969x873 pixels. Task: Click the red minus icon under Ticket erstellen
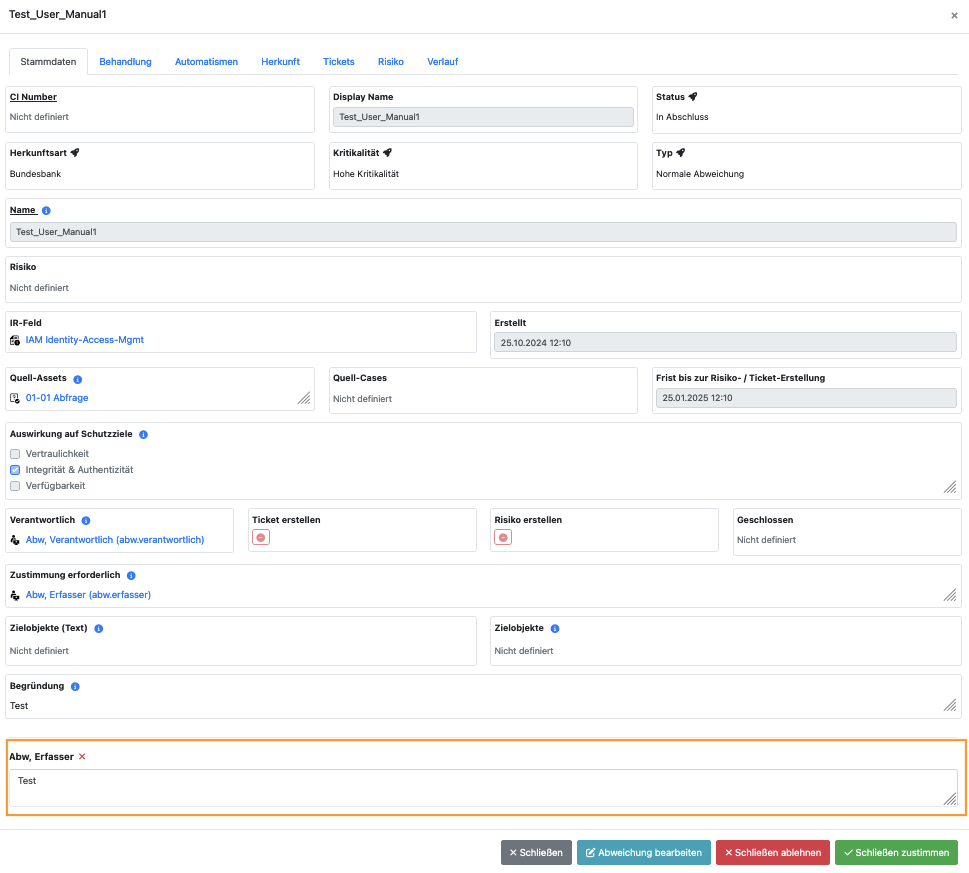coord(261,538)
